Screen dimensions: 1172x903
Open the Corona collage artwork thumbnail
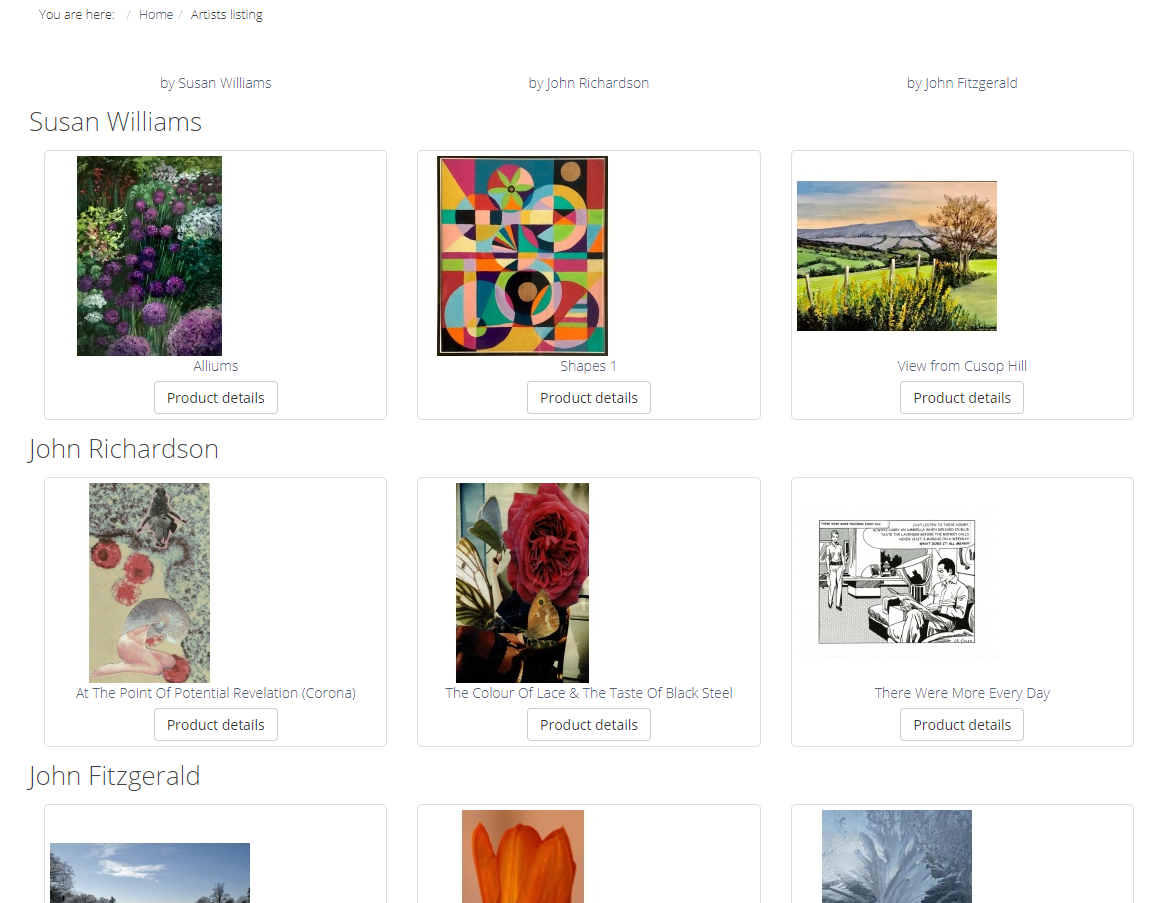pos(149,582)
